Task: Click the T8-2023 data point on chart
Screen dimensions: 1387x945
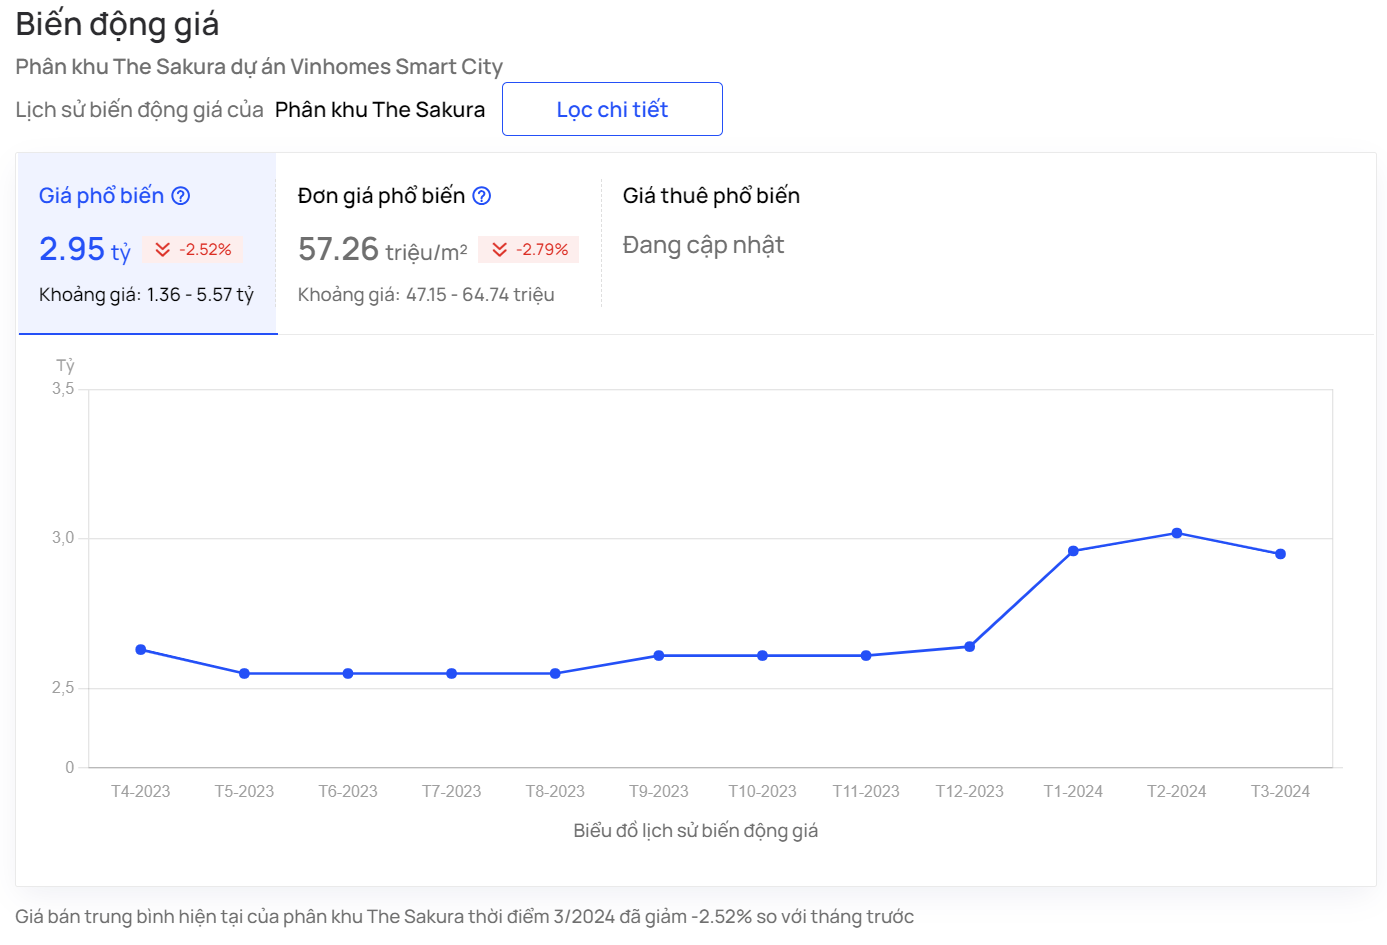Action: tap(555, 674)
